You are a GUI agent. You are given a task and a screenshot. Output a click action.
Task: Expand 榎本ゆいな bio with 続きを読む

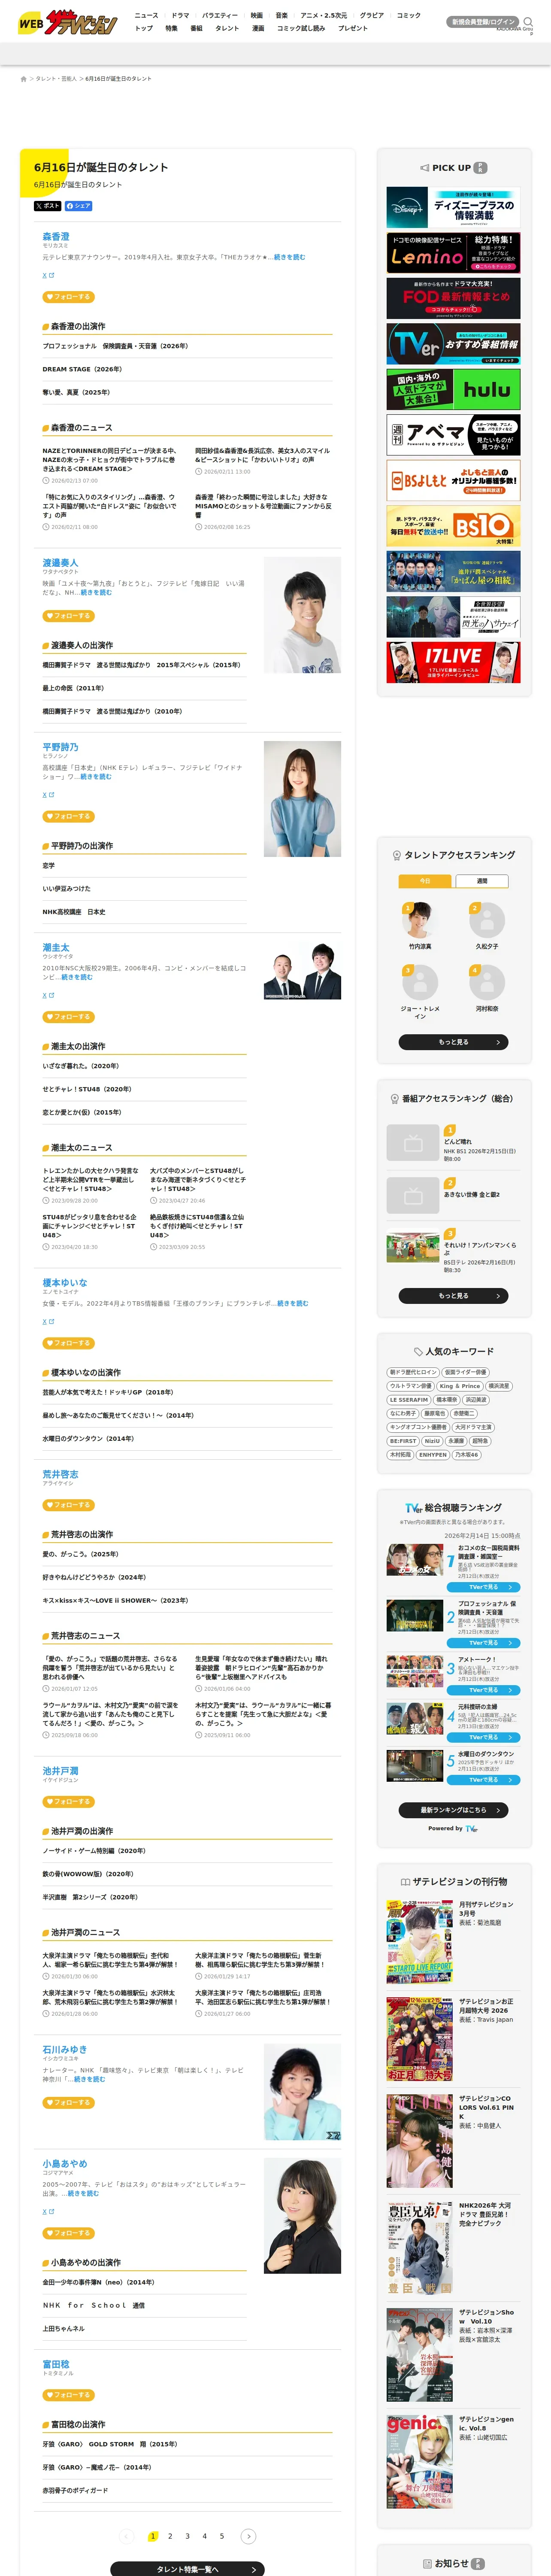tap(293, 1303)
